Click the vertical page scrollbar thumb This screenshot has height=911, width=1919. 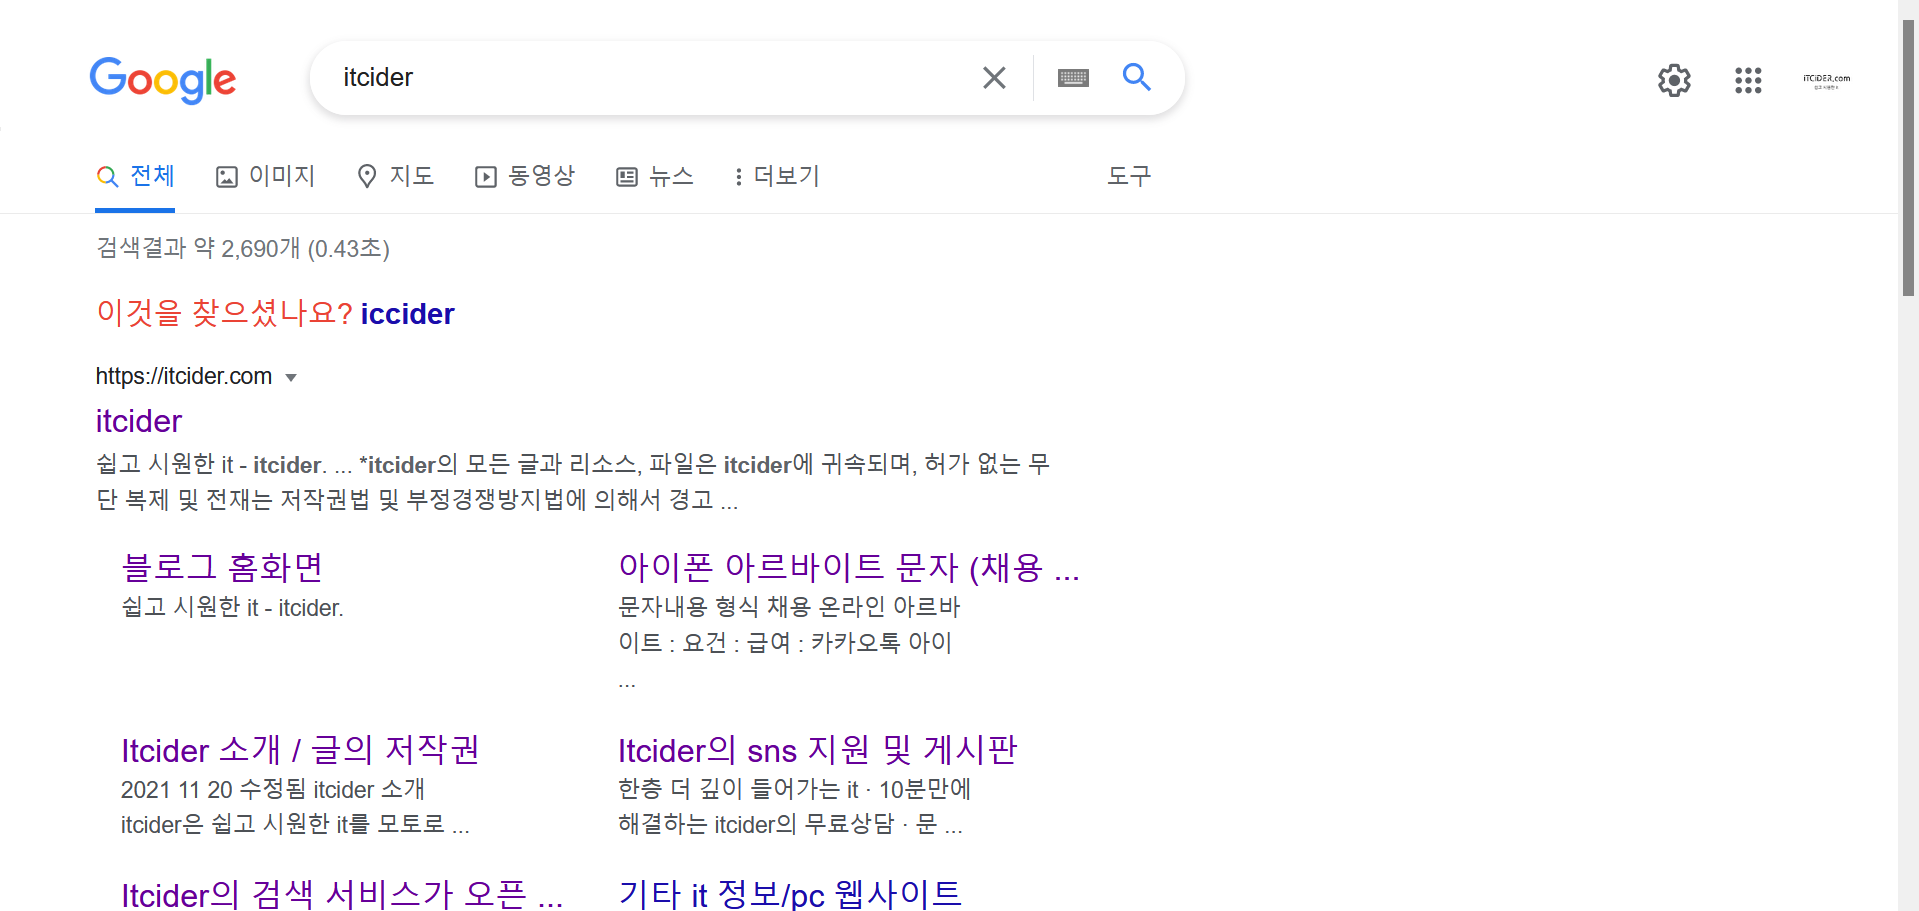point(1909,158)
